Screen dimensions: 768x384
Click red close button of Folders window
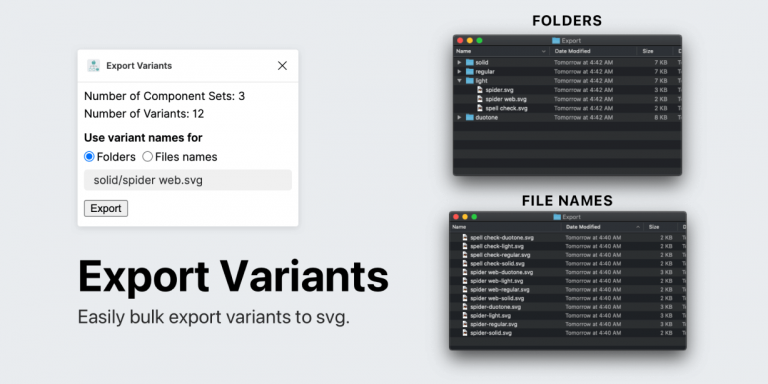[460, 41]
